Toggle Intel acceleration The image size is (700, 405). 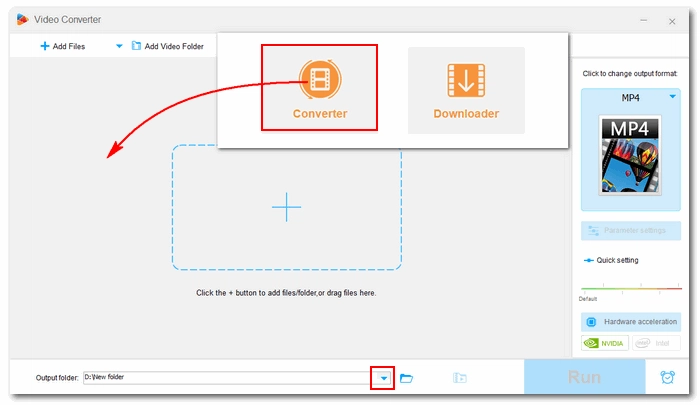click(656, 343)
